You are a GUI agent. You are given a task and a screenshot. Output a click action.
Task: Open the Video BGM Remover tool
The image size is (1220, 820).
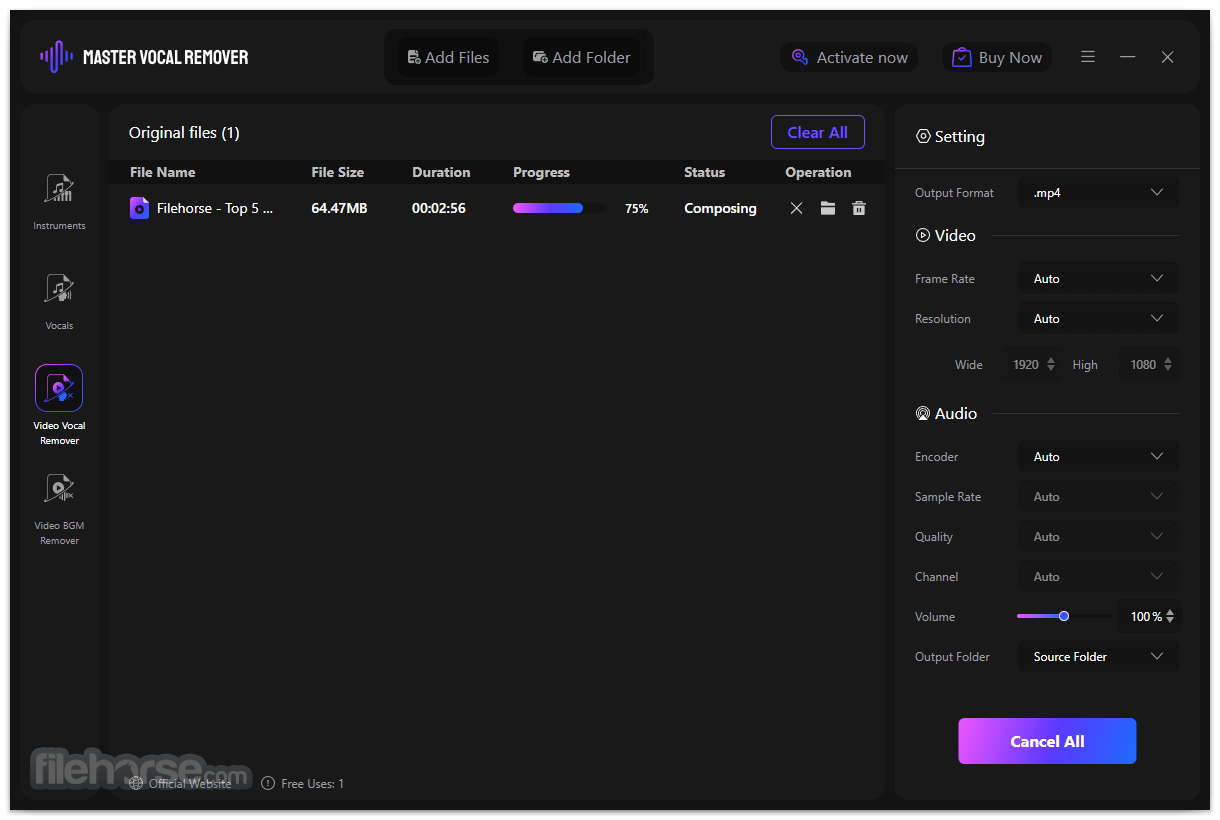point(59,508)
